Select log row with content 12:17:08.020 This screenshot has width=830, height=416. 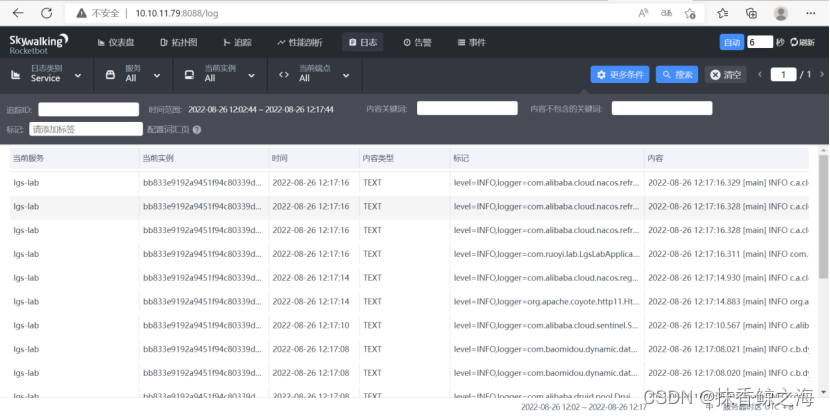[409, 373]
